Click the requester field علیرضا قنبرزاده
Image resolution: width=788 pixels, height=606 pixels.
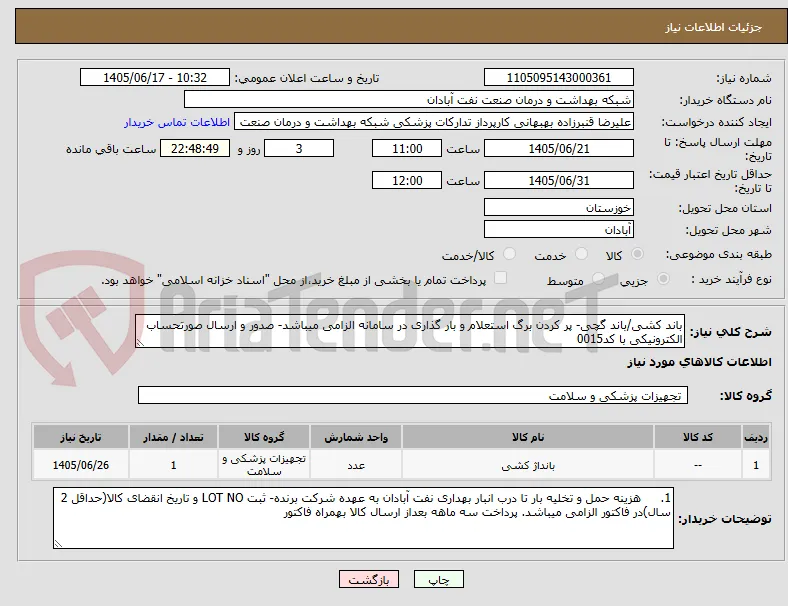(x=434, y=122)
